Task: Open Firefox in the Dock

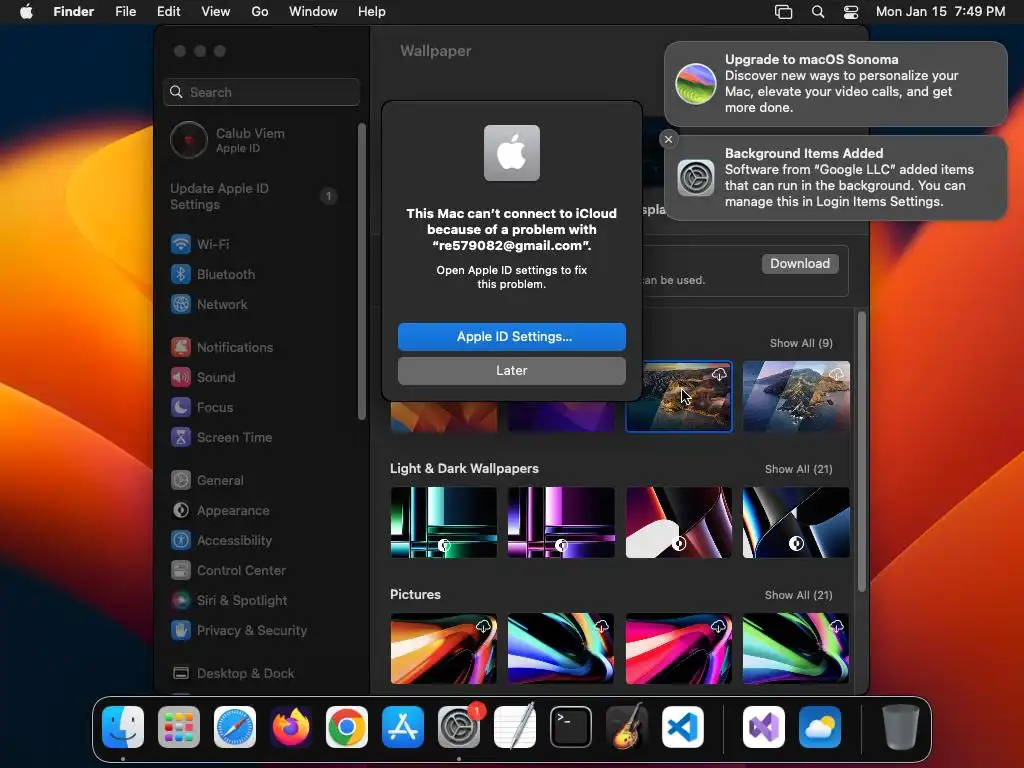Action: [x=291, y=727]
